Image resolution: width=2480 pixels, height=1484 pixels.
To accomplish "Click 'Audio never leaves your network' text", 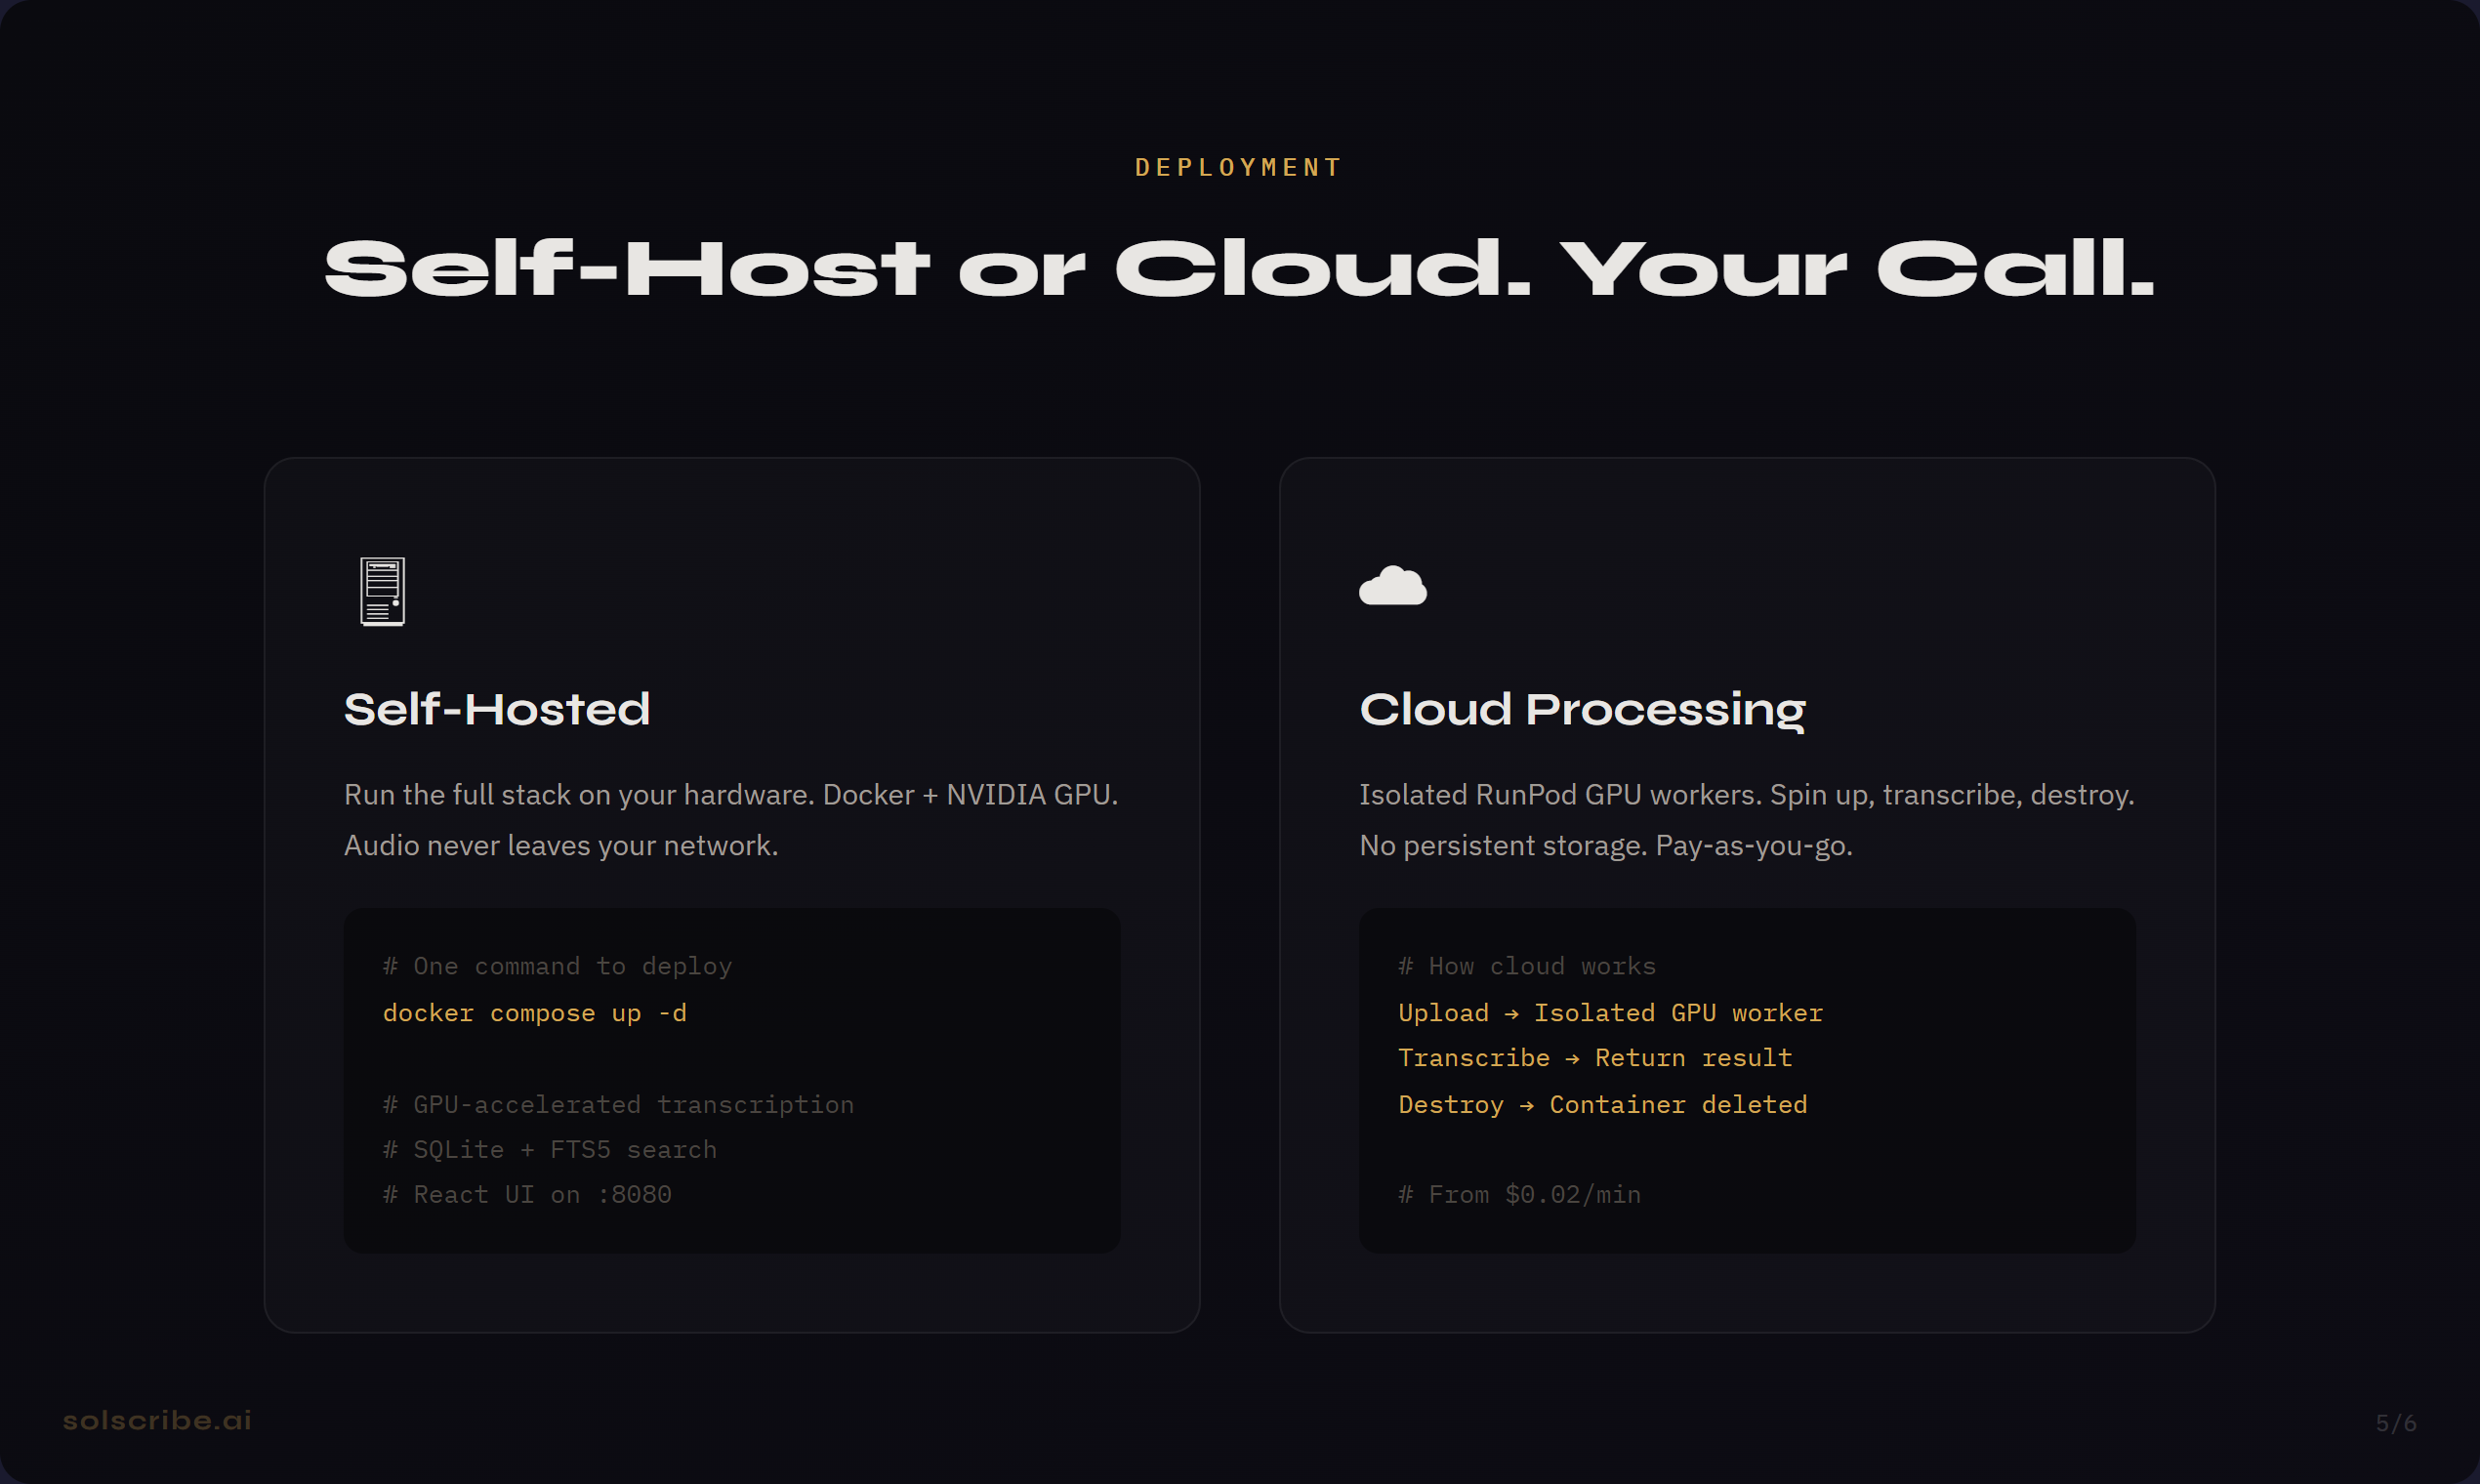I will 560,846.
